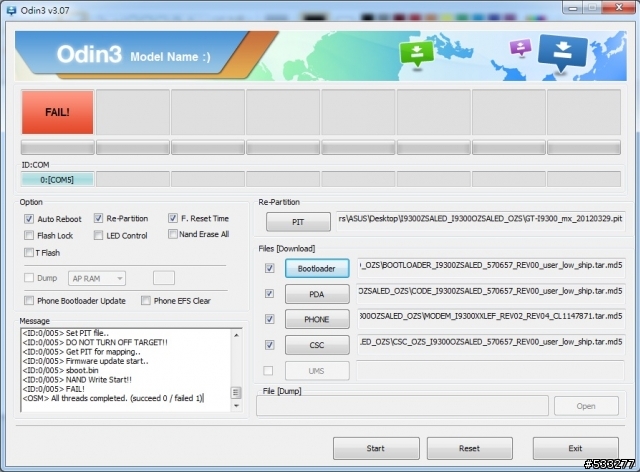Enable Phone Bootloader Update checkbox
Image resolution: width=640 pixels, height=472 pixels.
click(x=29, y=301)
